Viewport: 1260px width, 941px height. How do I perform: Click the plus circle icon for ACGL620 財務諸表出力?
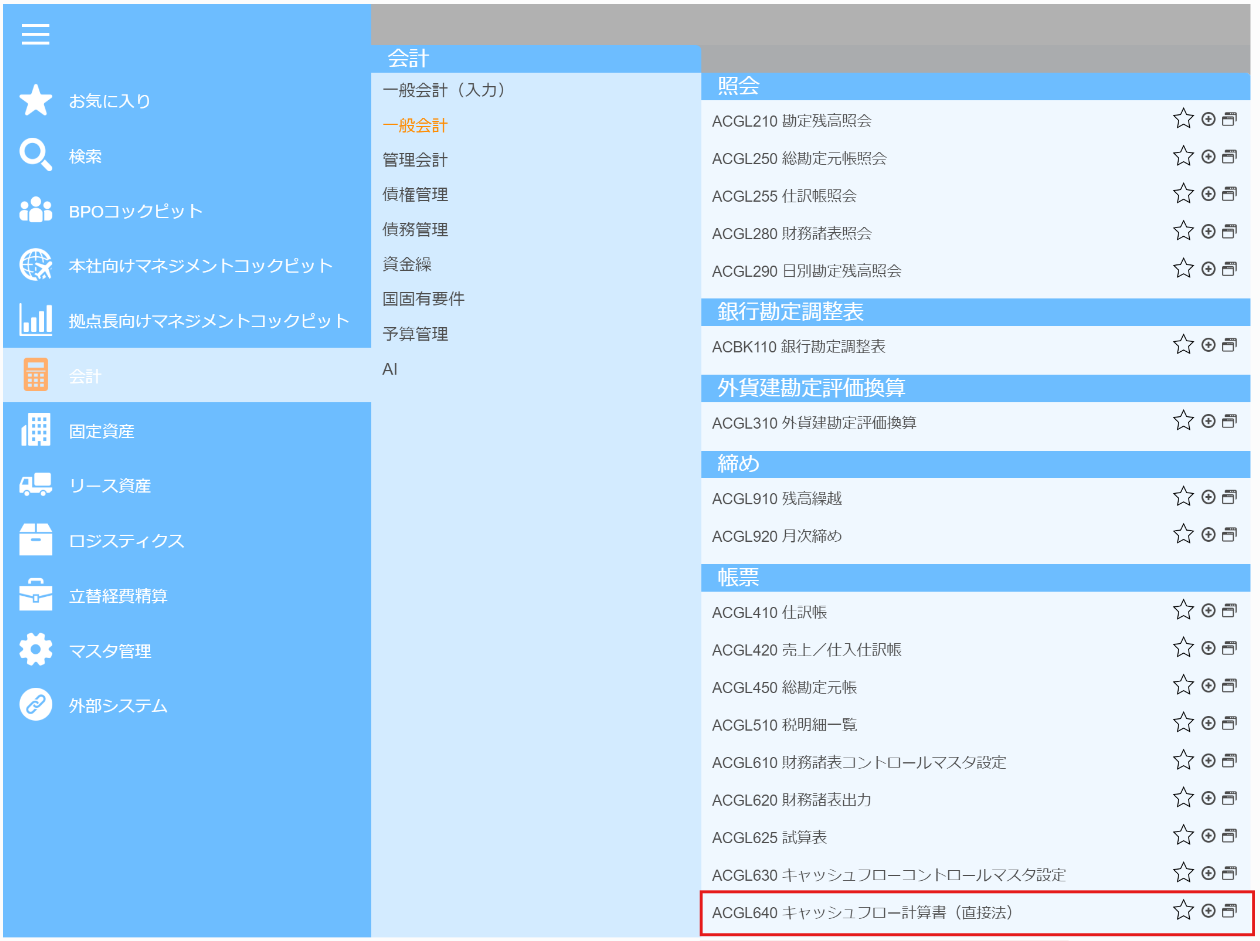(1208, 798)
